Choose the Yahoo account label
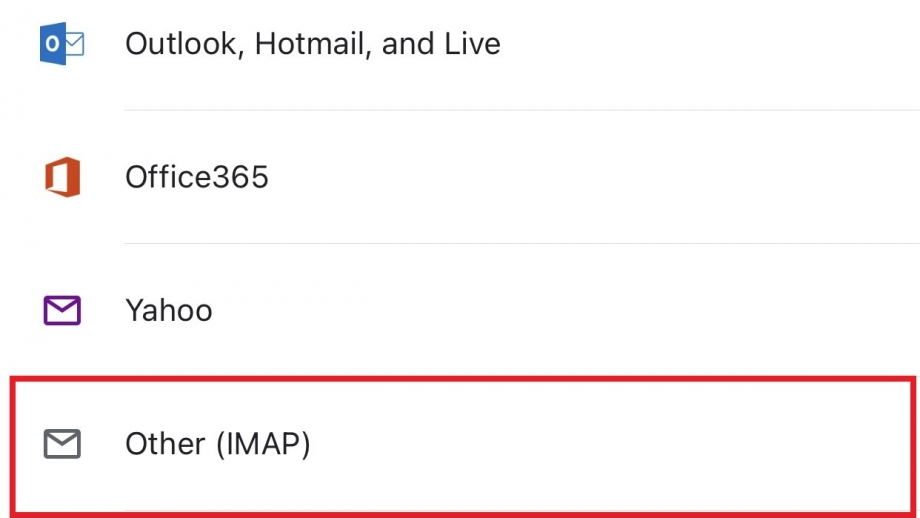The image size is (920, 518). click(x=169, y=310)
